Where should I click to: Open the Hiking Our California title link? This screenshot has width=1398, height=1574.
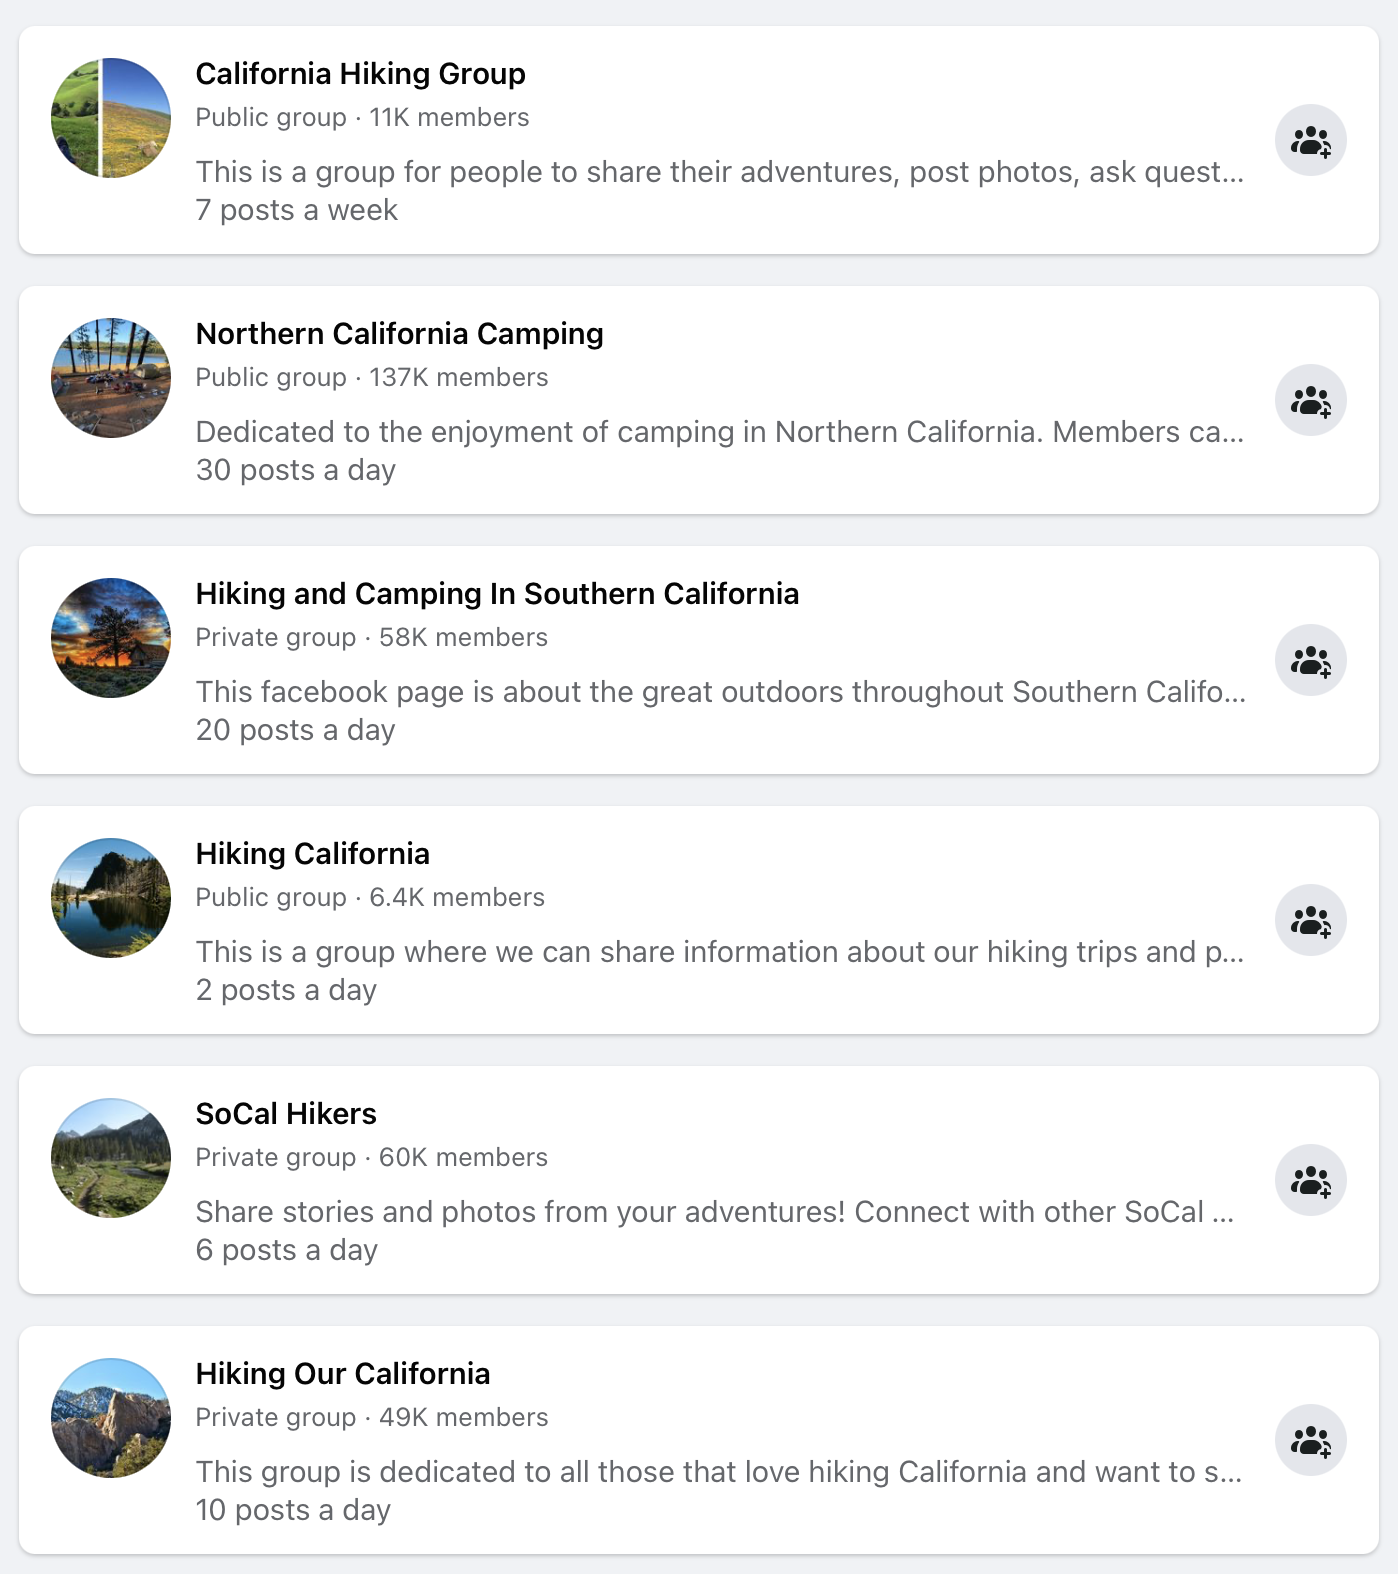point(342,1374)
